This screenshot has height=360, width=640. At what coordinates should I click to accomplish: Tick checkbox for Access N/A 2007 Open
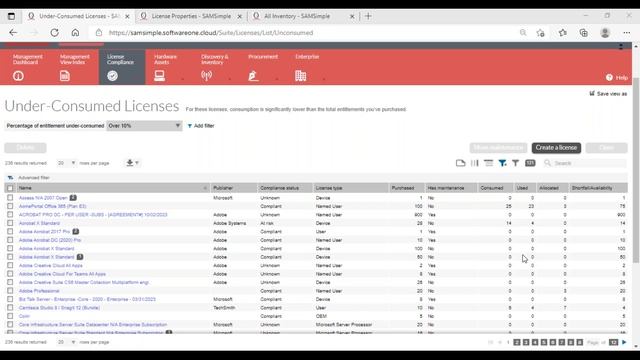point(10,198)
